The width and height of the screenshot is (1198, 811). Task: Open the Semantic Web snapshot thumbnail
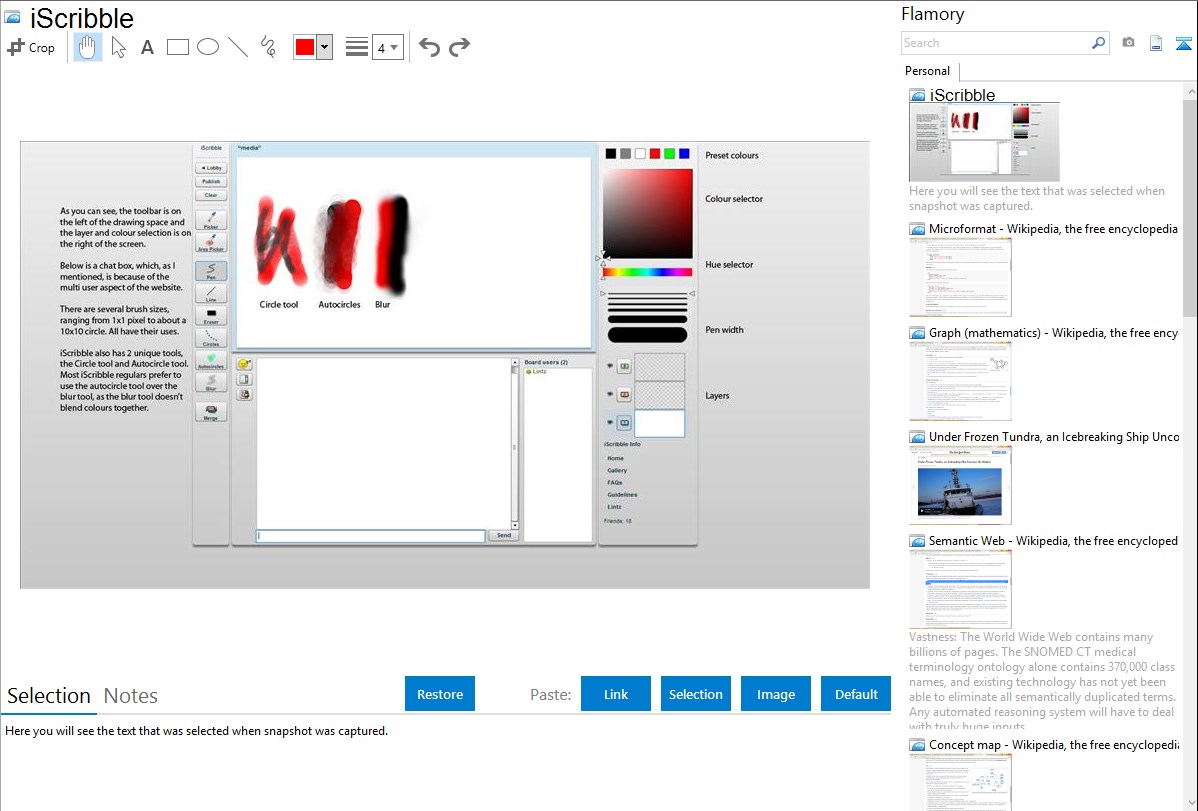point(960,589)
